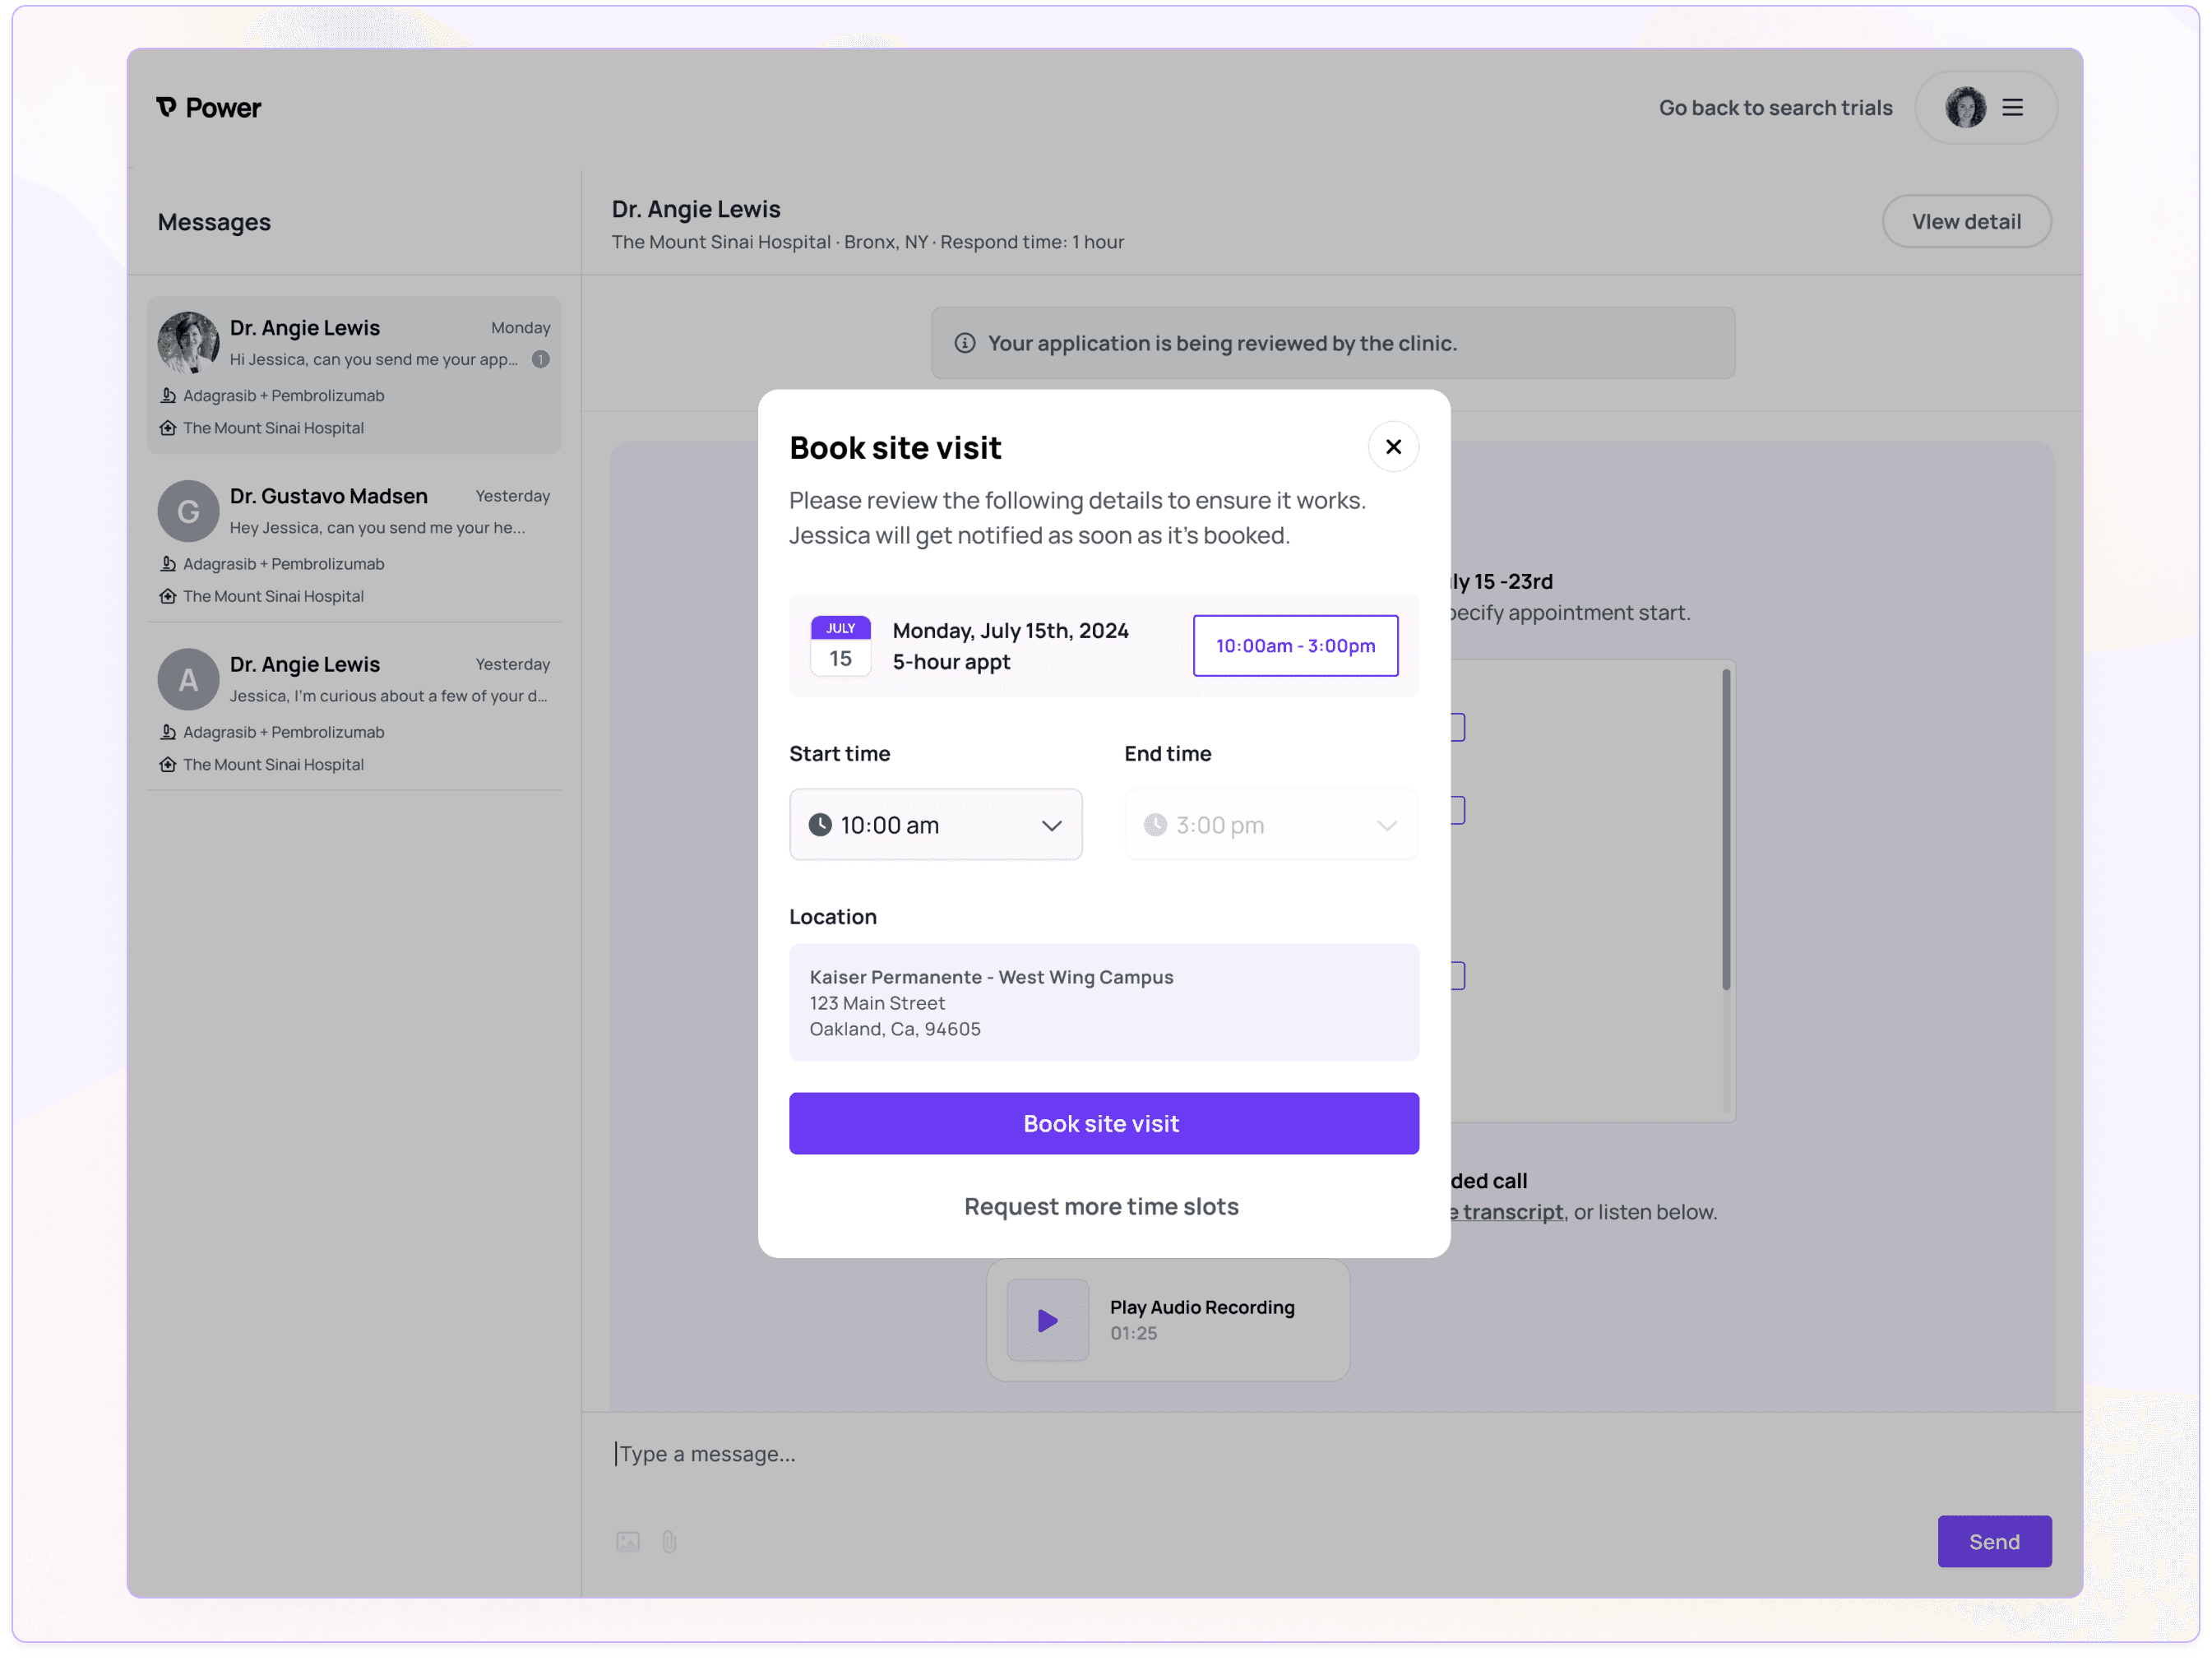Click the View detail button
The image size is (2212, 1661).
1965,222
